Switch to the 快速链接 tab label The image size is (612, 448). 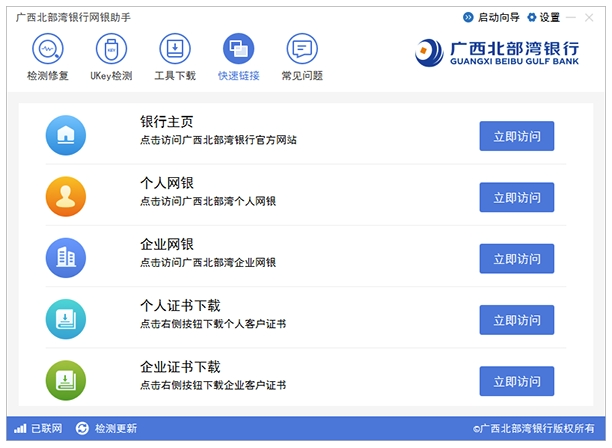point(238,76)
